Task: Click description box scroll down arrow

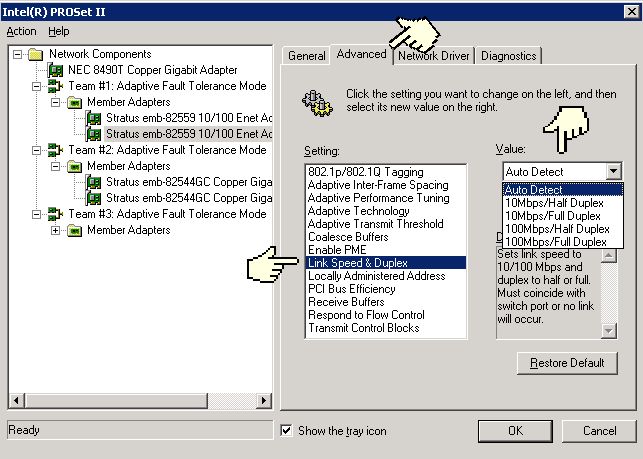Action: tap(609, 330)
